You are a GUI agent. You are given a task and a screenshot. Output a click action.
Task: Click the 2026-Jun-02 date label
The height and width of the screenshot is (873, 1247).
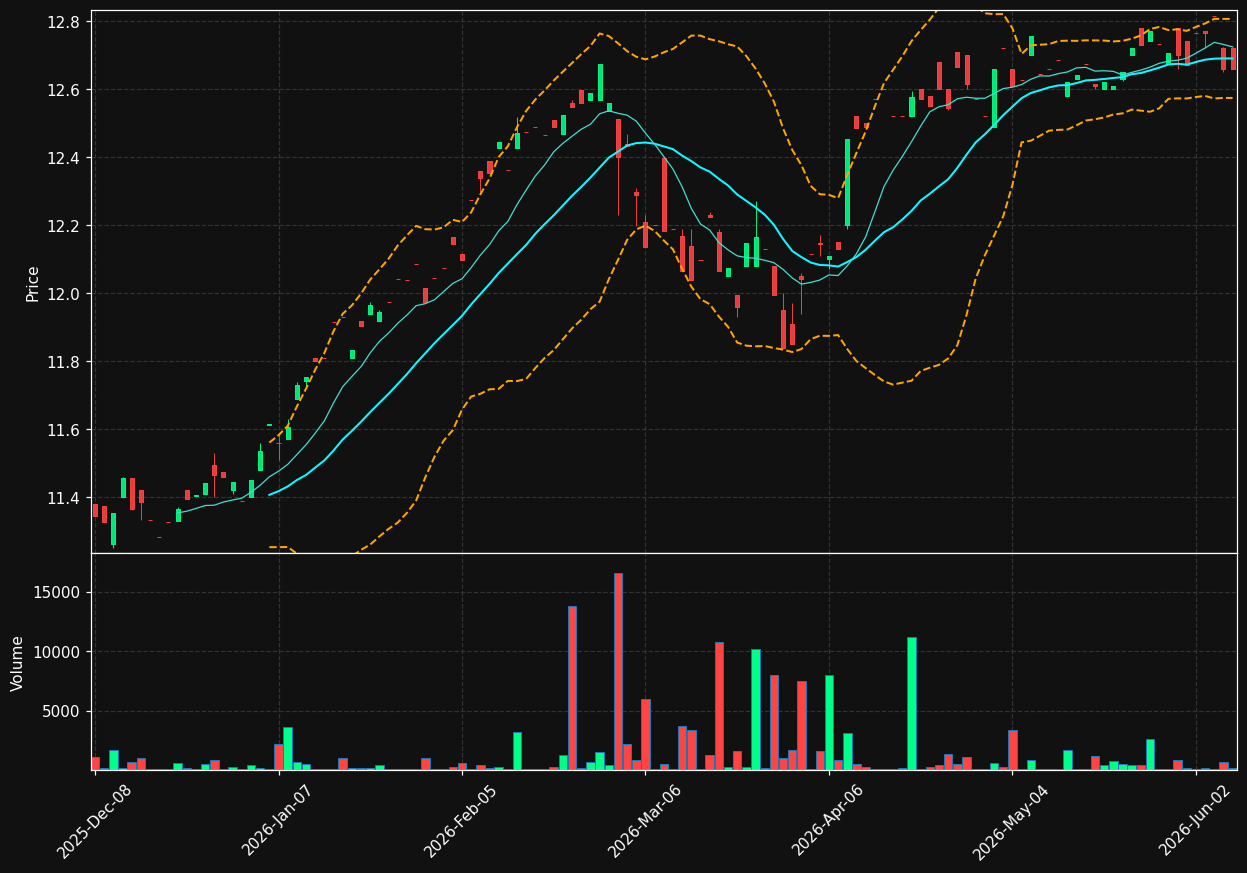point(1196,821)
